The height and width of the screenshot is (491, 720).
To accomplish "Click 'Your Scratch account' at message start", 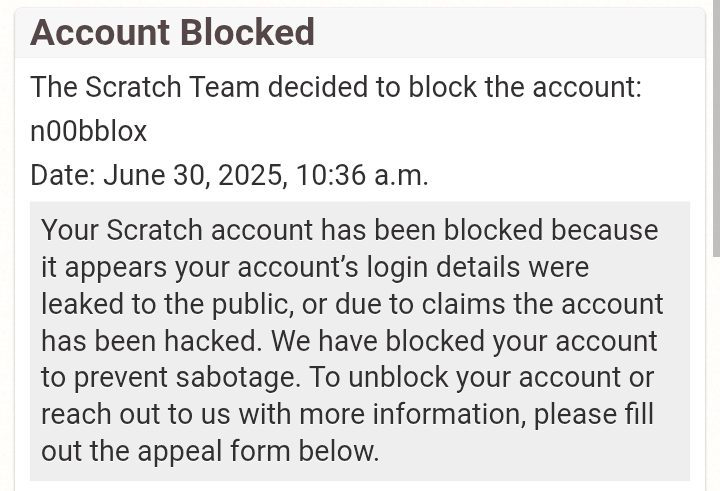I will click(177, 230).
